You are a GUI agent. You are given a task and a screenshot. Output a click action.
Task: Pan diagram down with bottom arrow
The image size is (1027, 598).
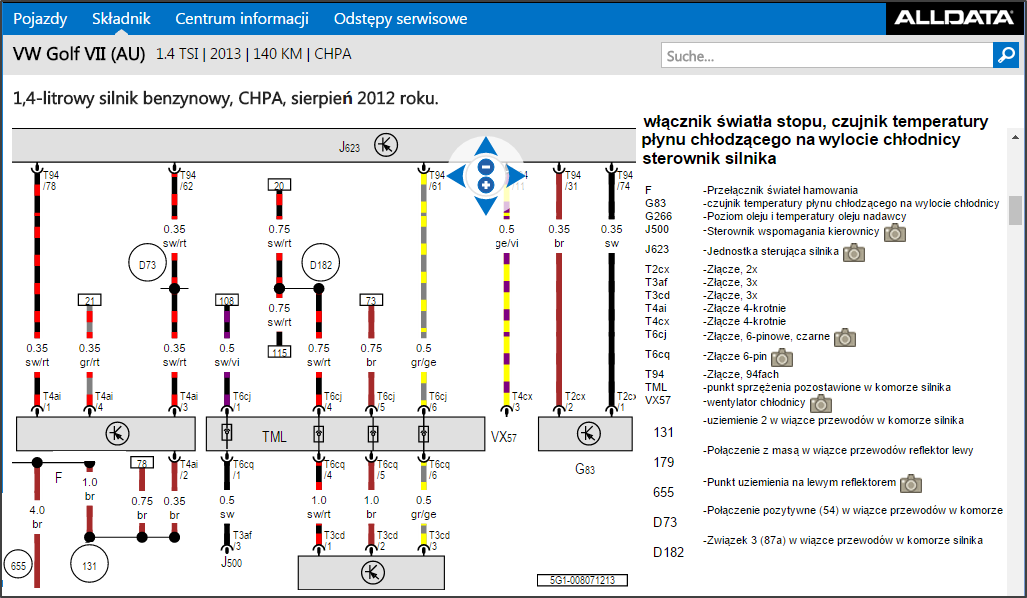(485, 206)
